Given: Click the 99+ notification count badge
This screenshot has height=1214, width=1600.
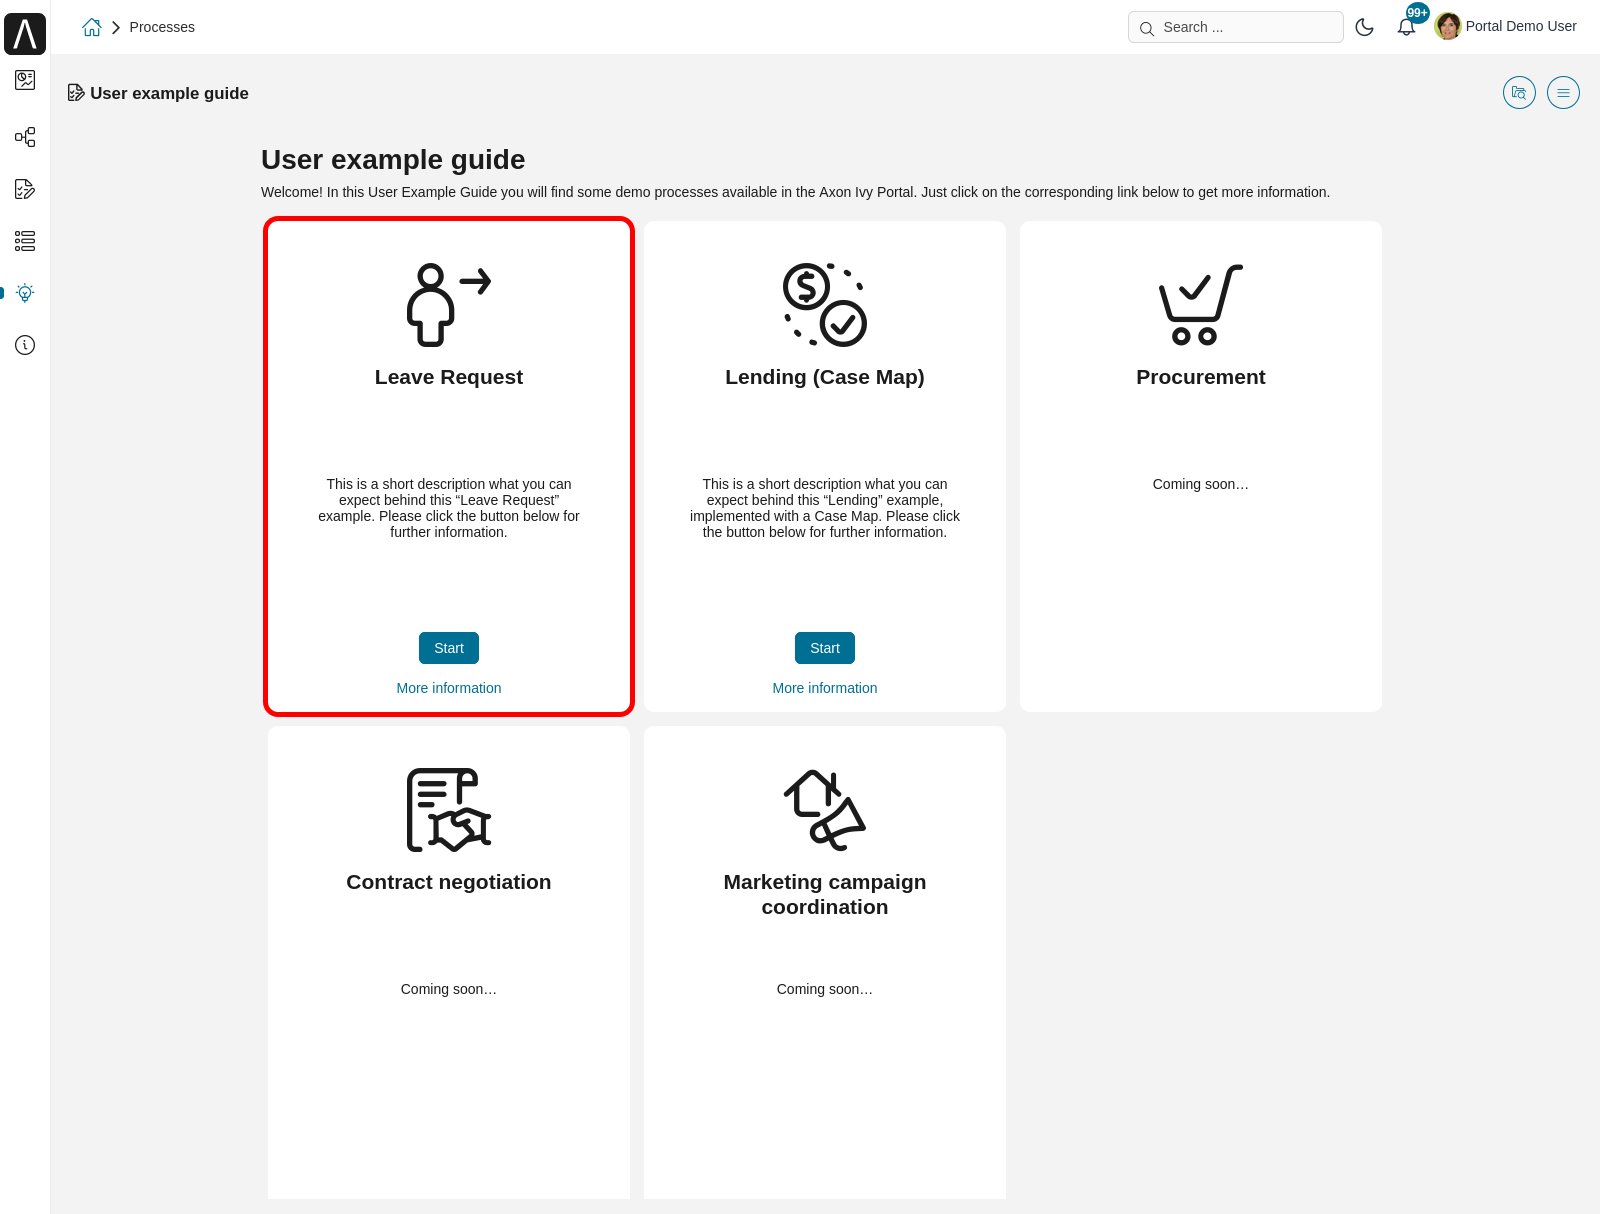Looking at the screenshot, I should click(x=1417, y=13).
